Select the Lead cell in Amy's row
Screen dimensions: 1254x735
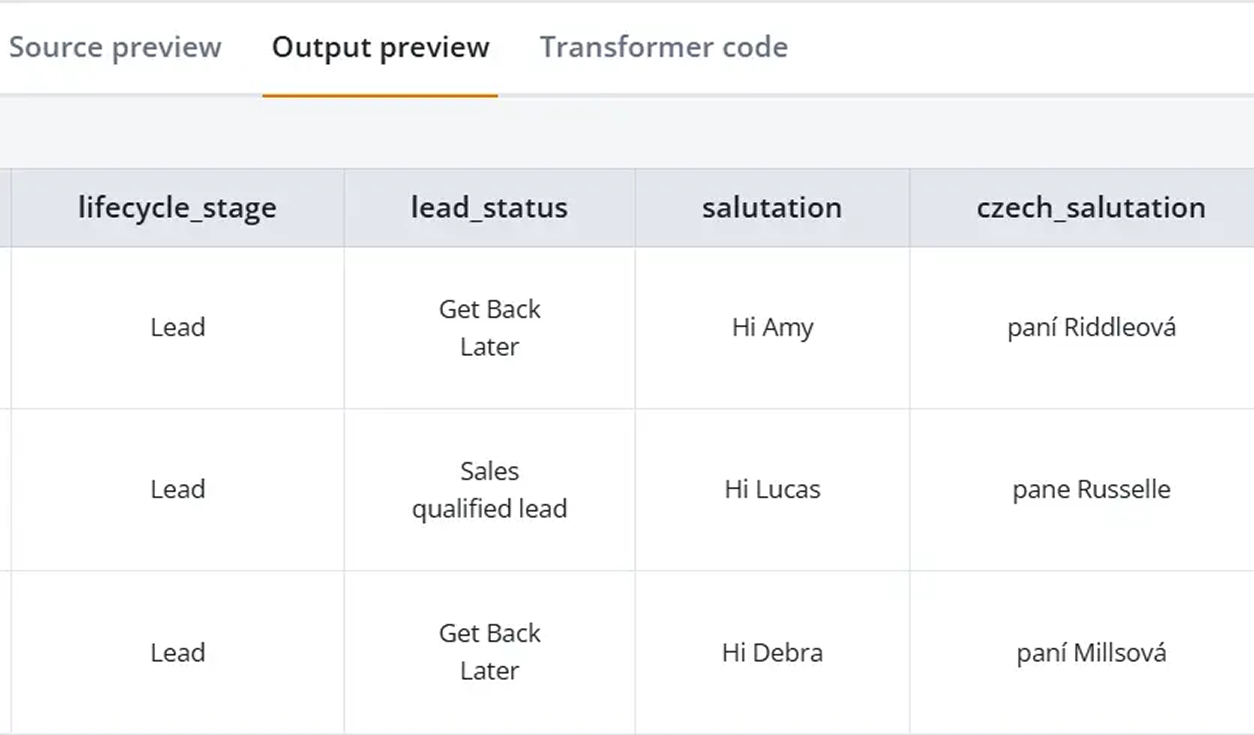[178, 328]
